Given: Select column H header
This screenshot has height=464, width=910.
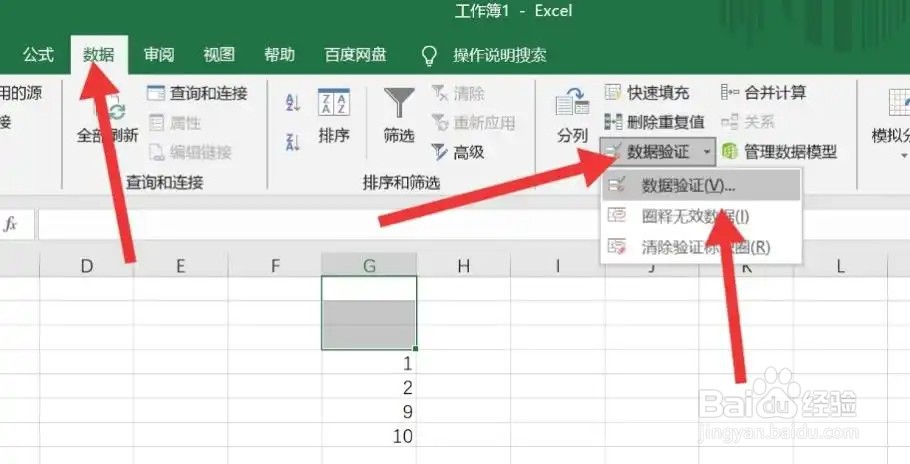Looking at the screenshot, I should pos(463,266).
